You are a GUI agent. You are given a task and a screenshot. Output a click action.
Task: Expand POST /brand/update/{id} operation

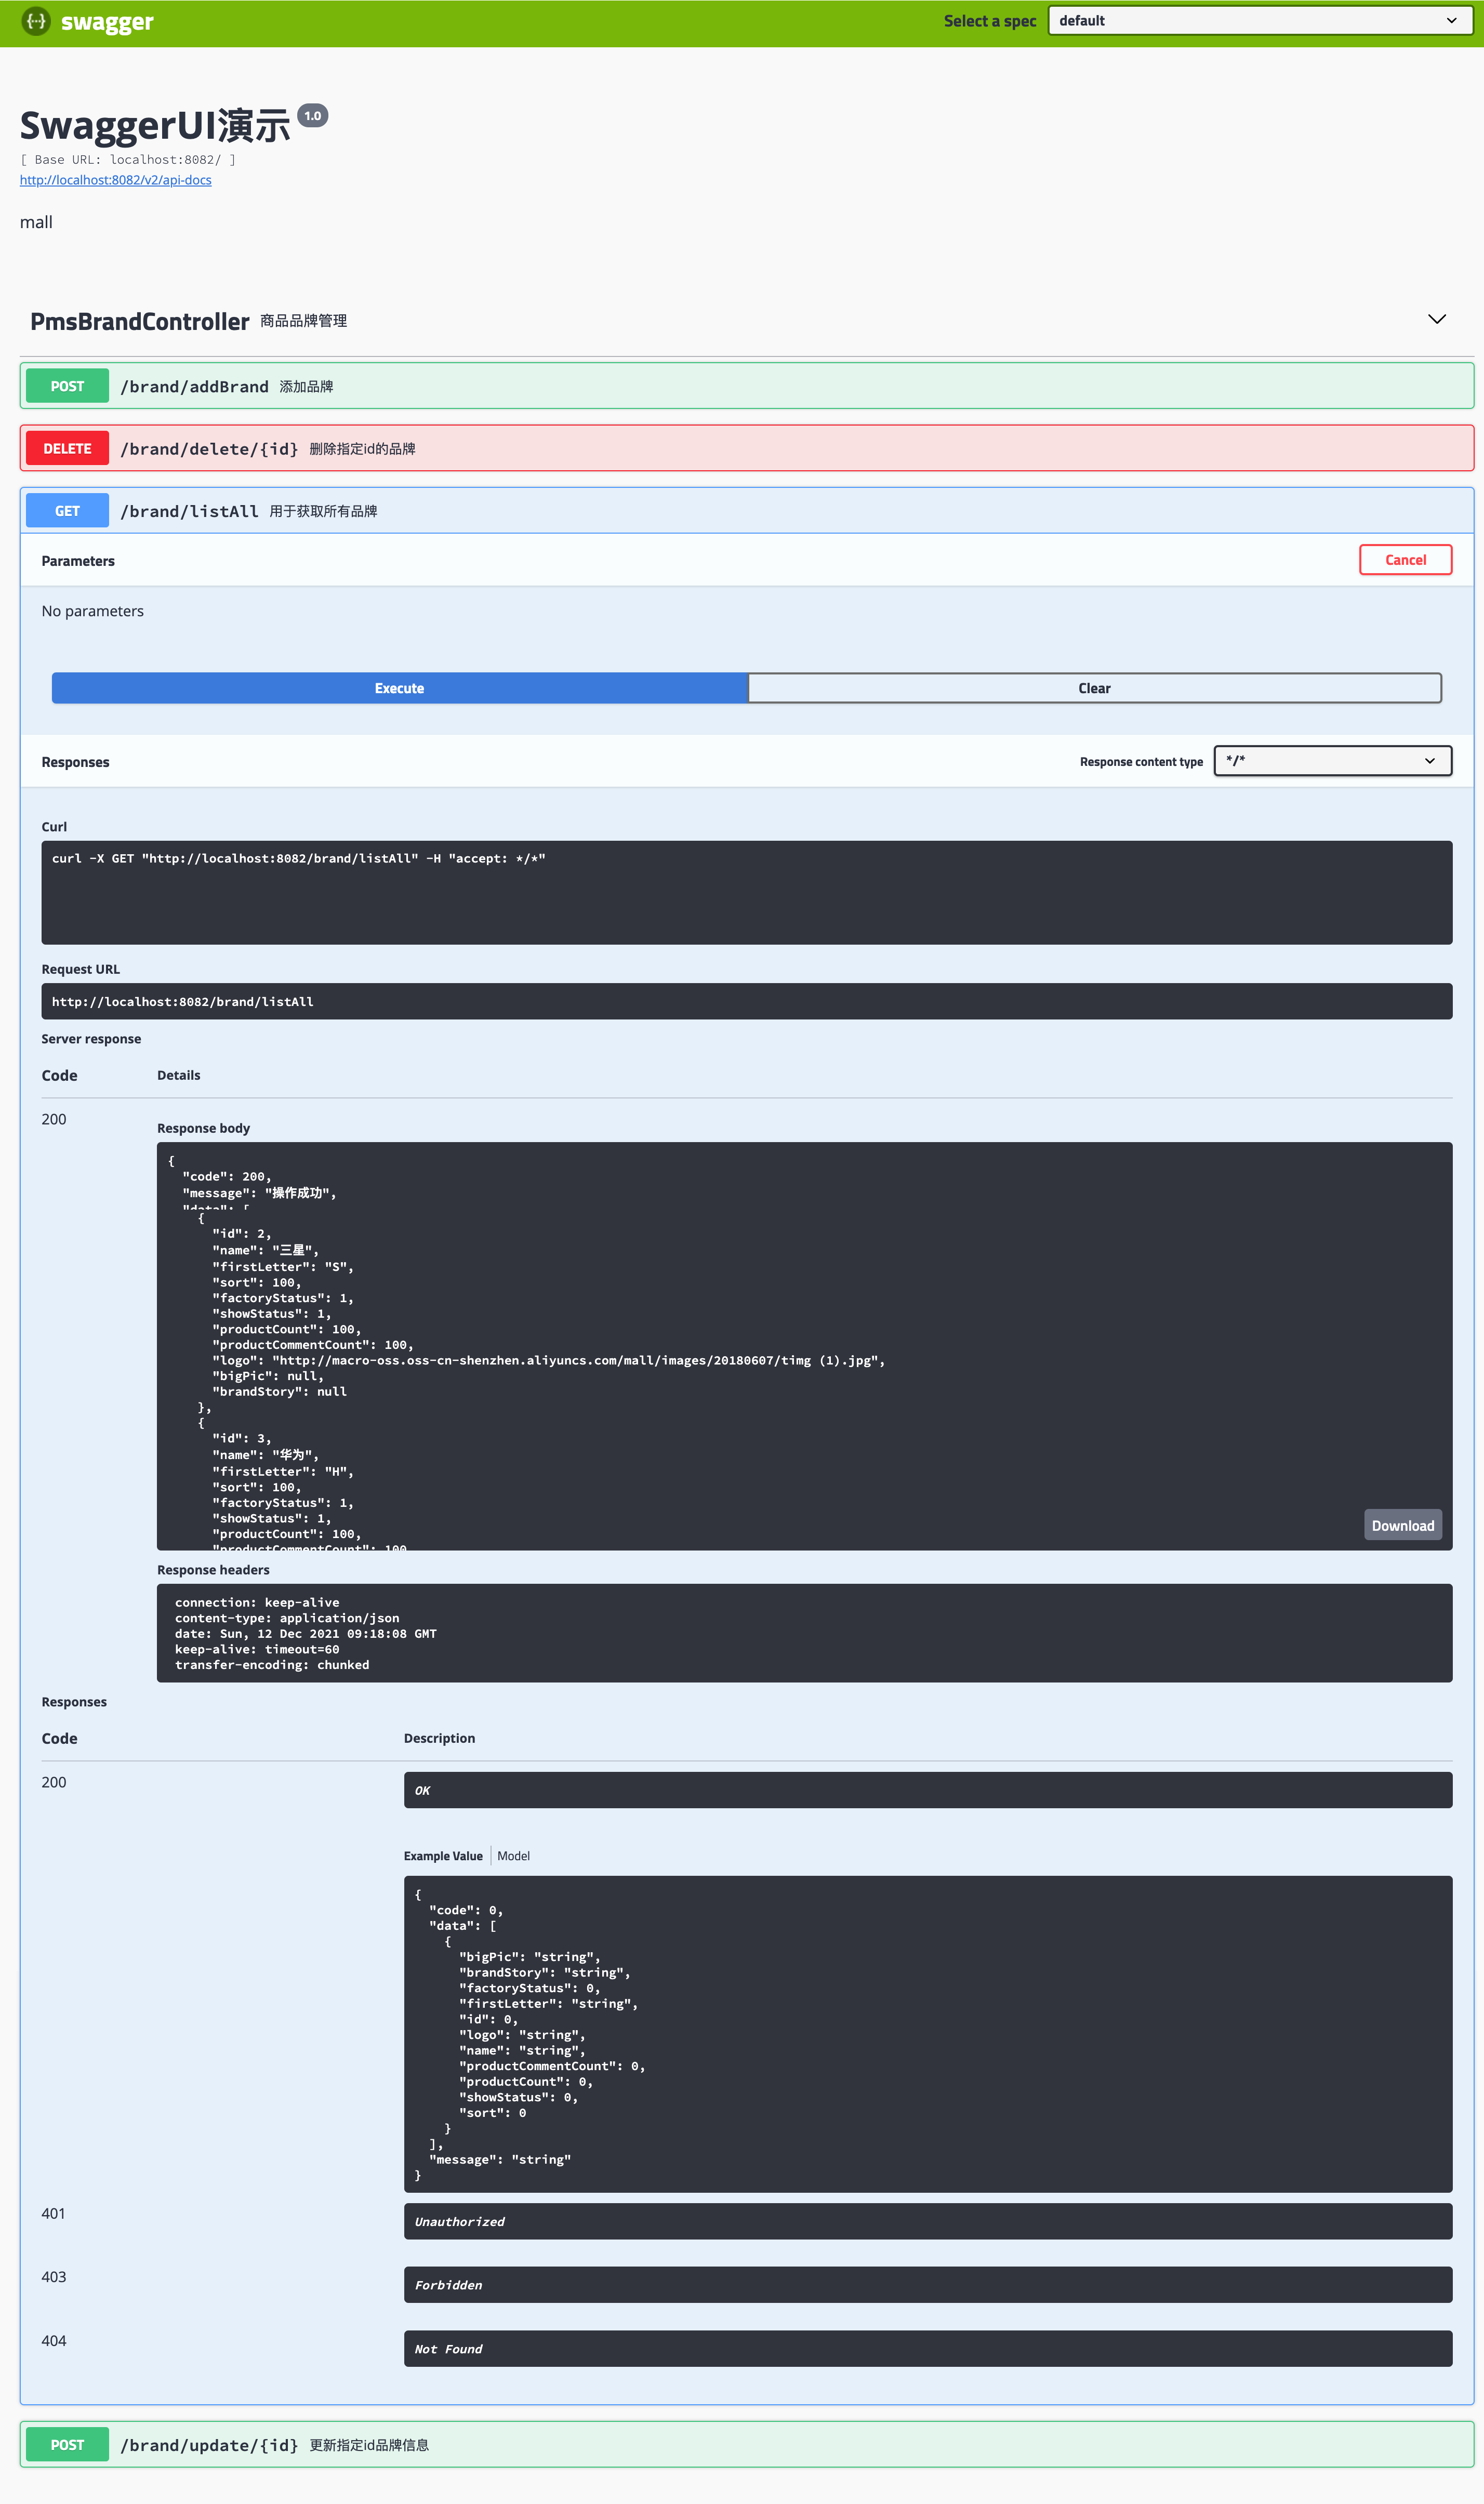click(x=746, y=2444)
